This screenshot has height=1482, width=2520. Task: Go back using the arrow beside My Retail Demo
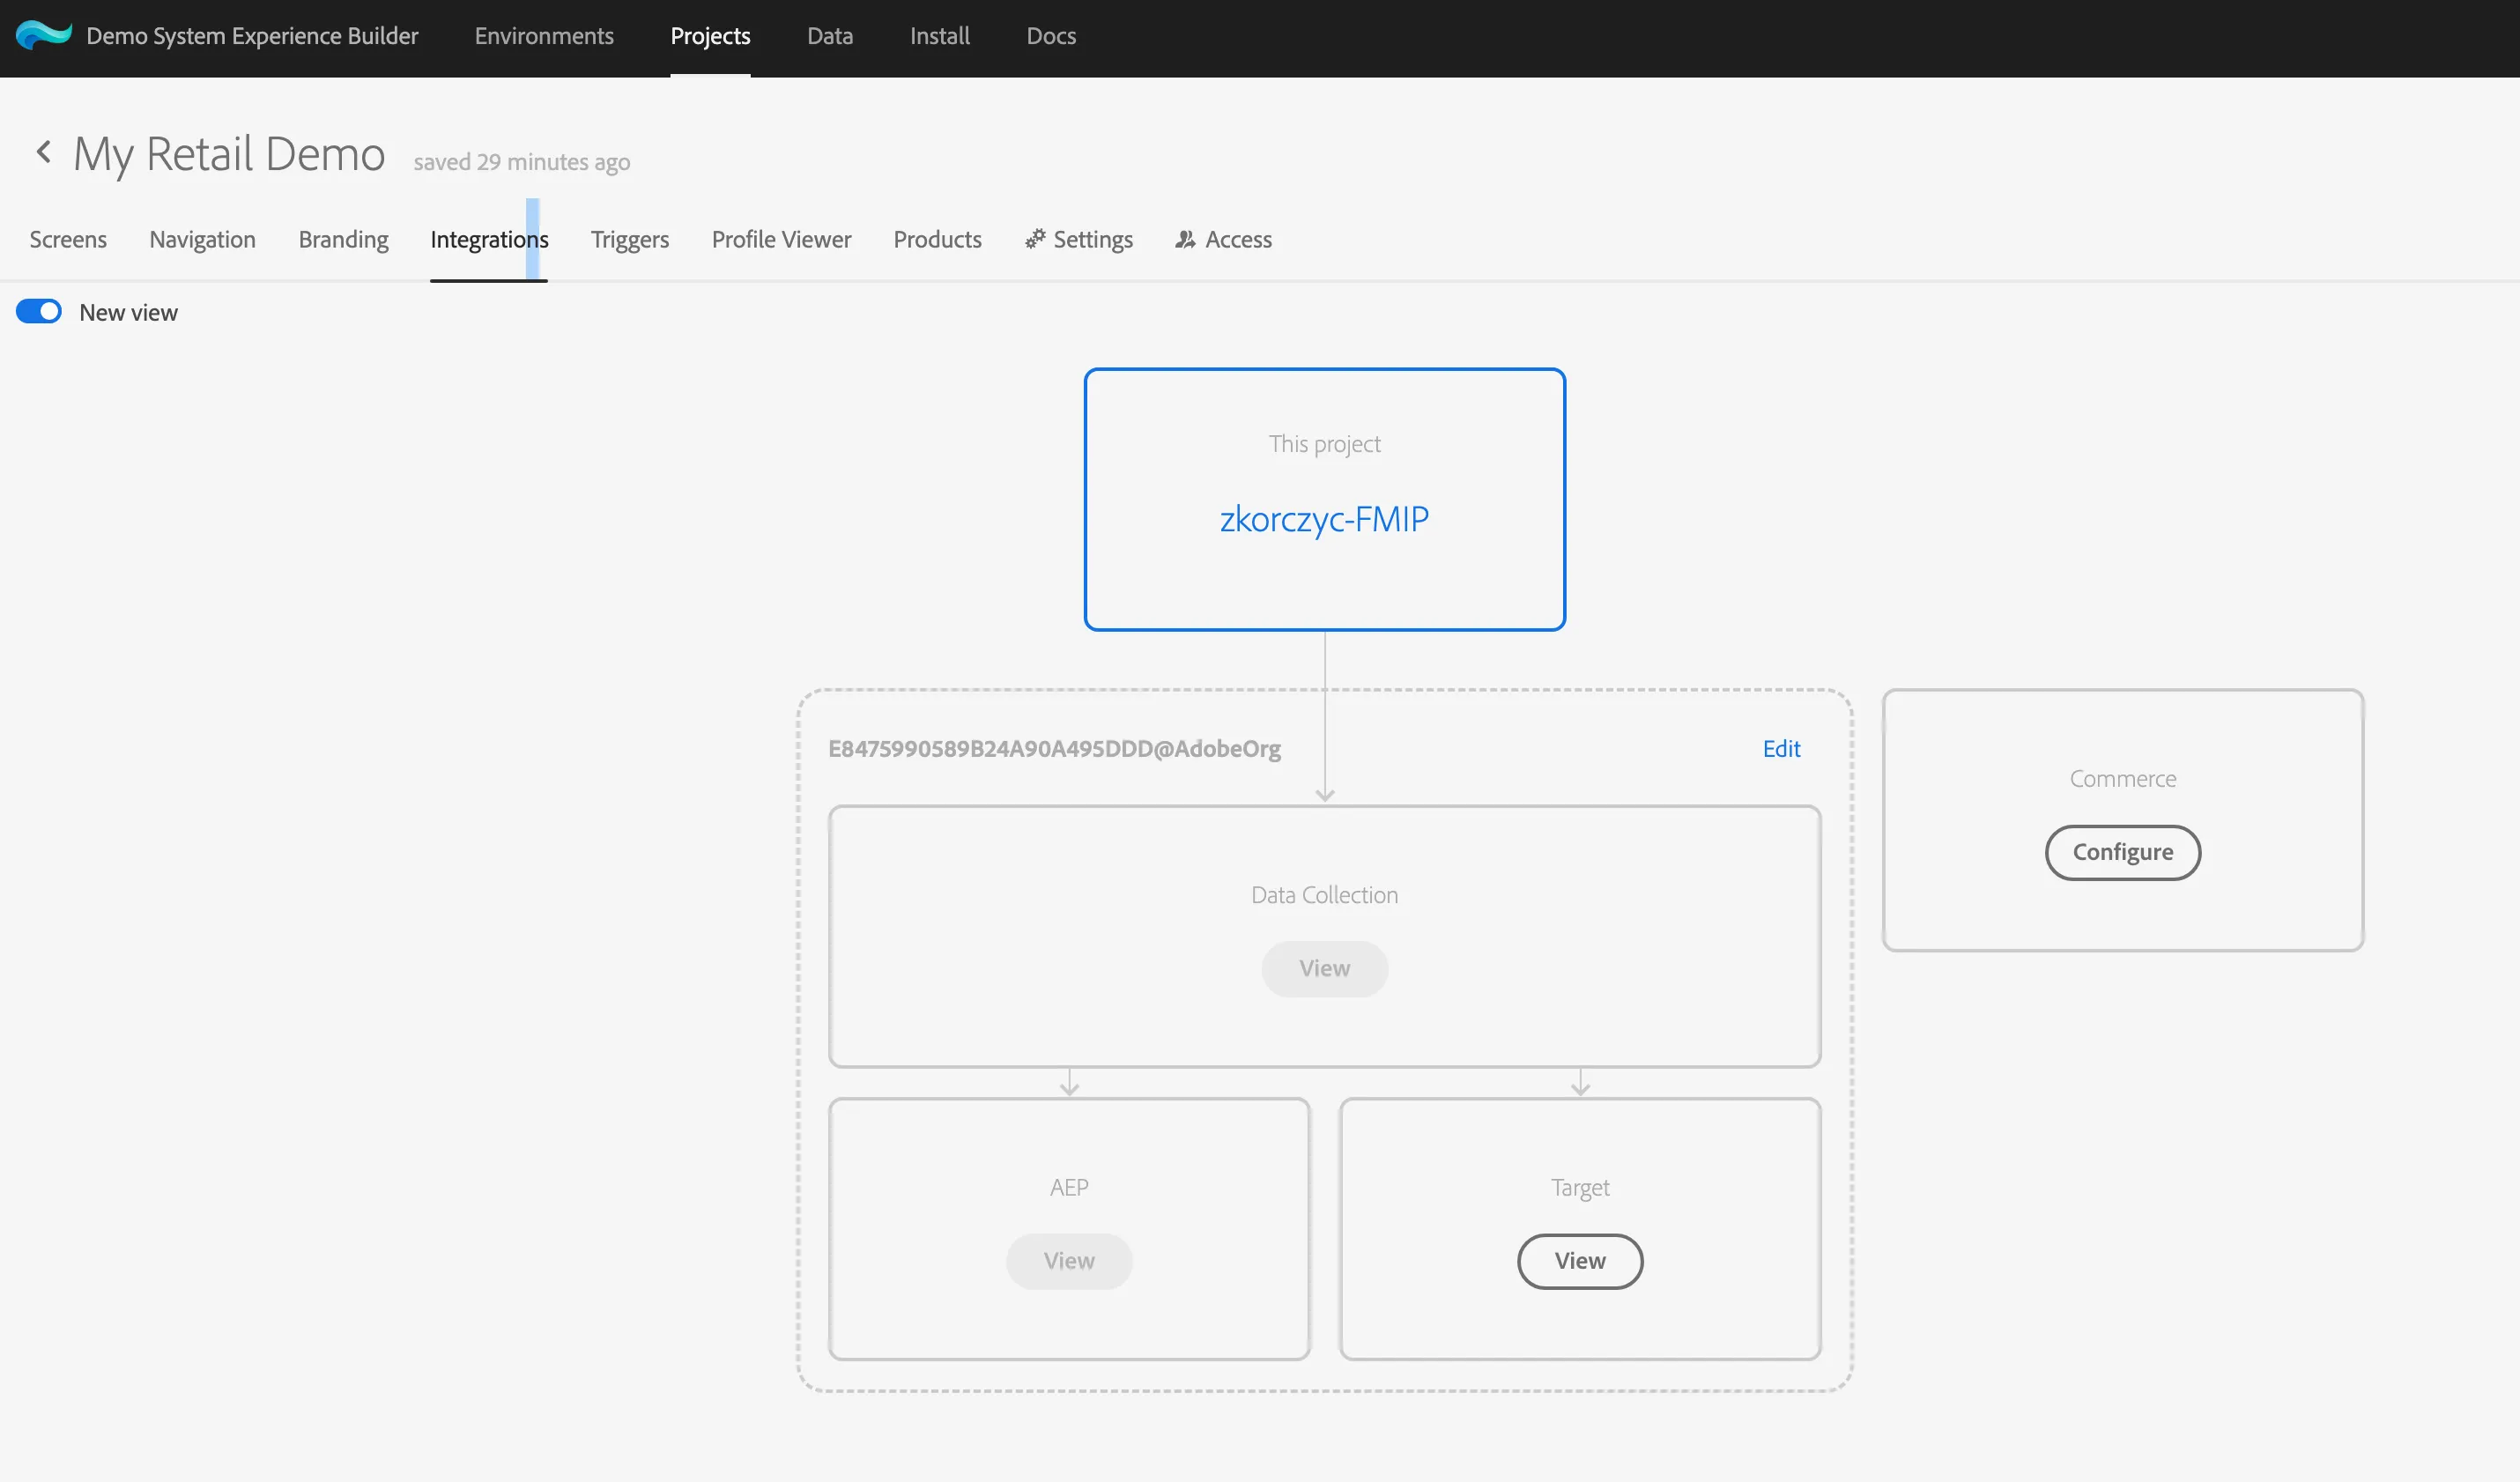tap(43, 152)
